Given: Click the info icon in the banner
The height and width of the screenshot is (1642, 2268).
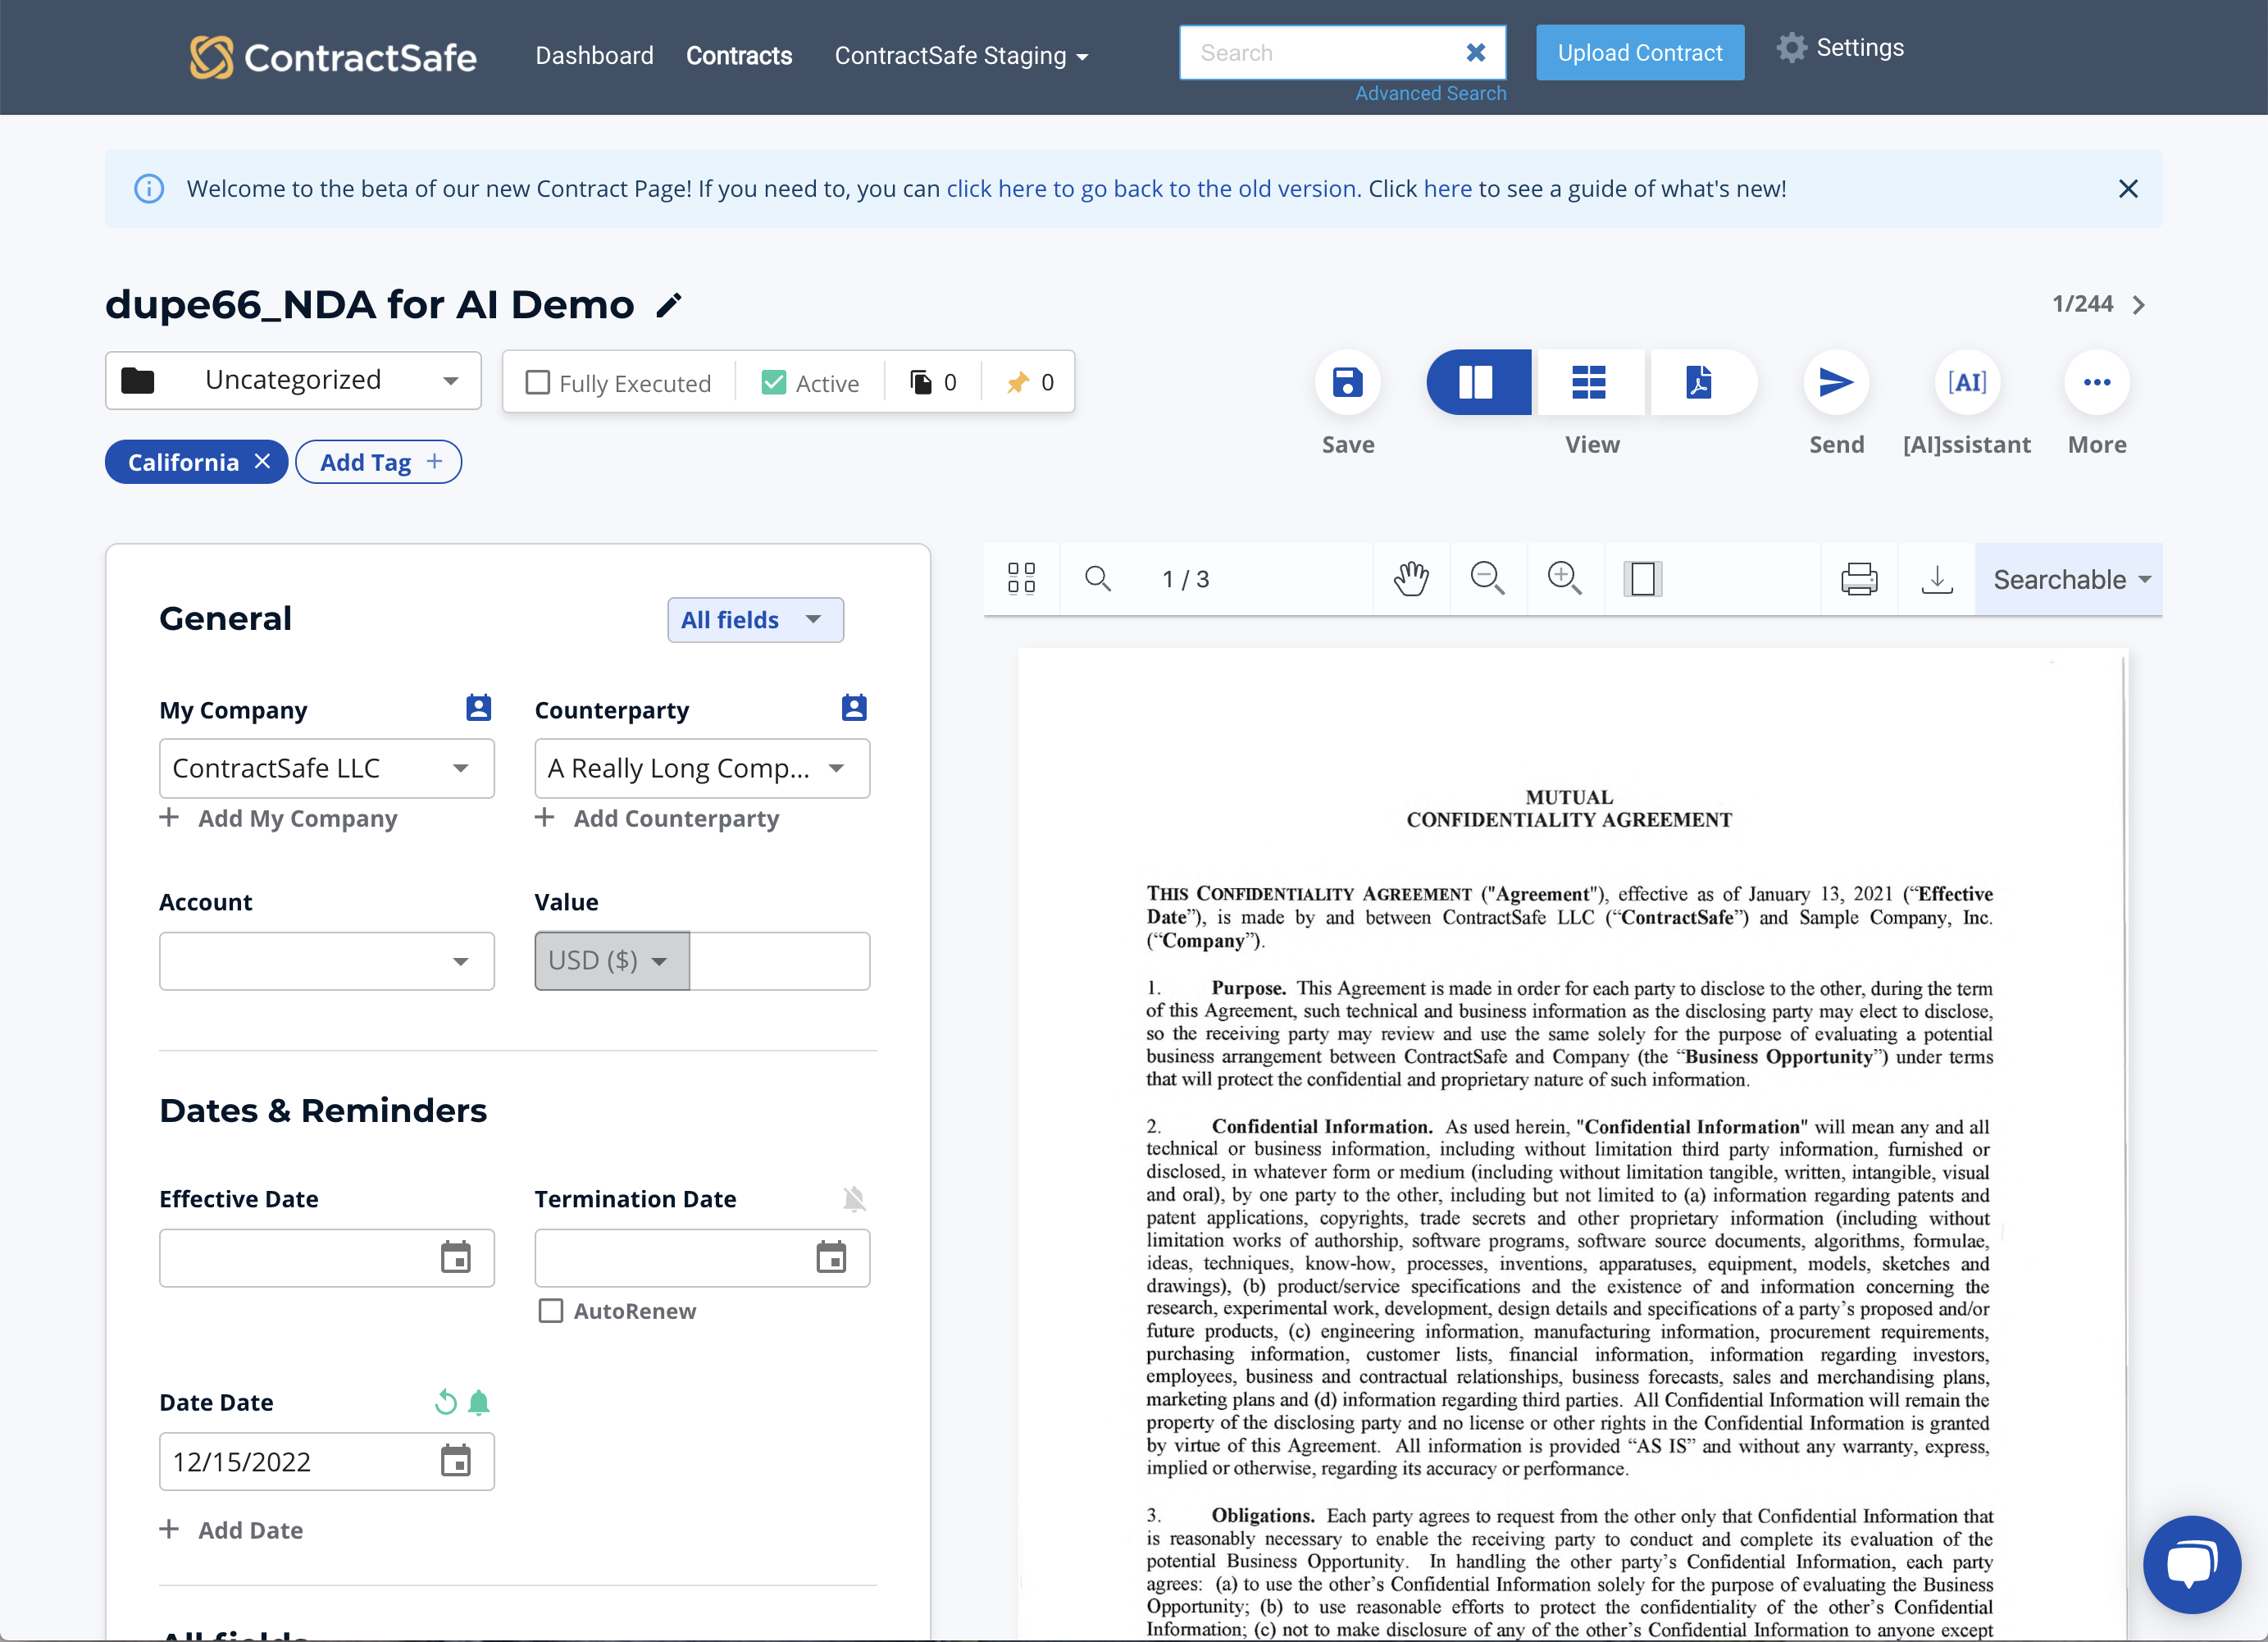Looking at the screenshot, I should pos(149,189).
